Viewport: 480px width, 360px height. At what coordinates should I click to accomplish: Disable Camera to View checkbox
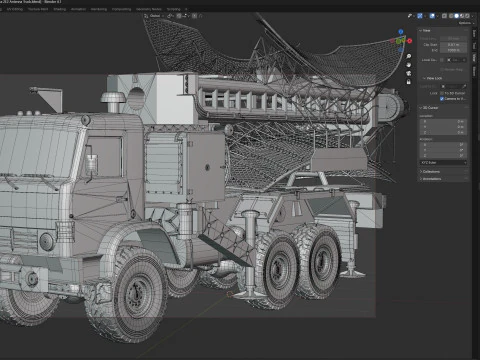[x=442, y=99]
